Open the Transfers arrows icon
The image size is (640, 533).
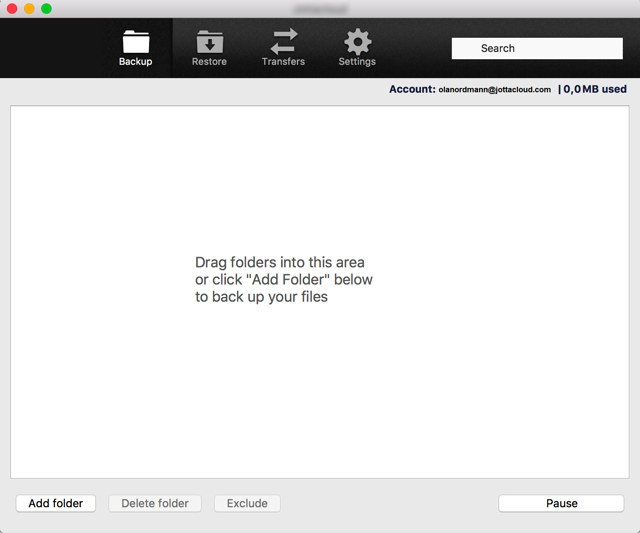point(284,41)
